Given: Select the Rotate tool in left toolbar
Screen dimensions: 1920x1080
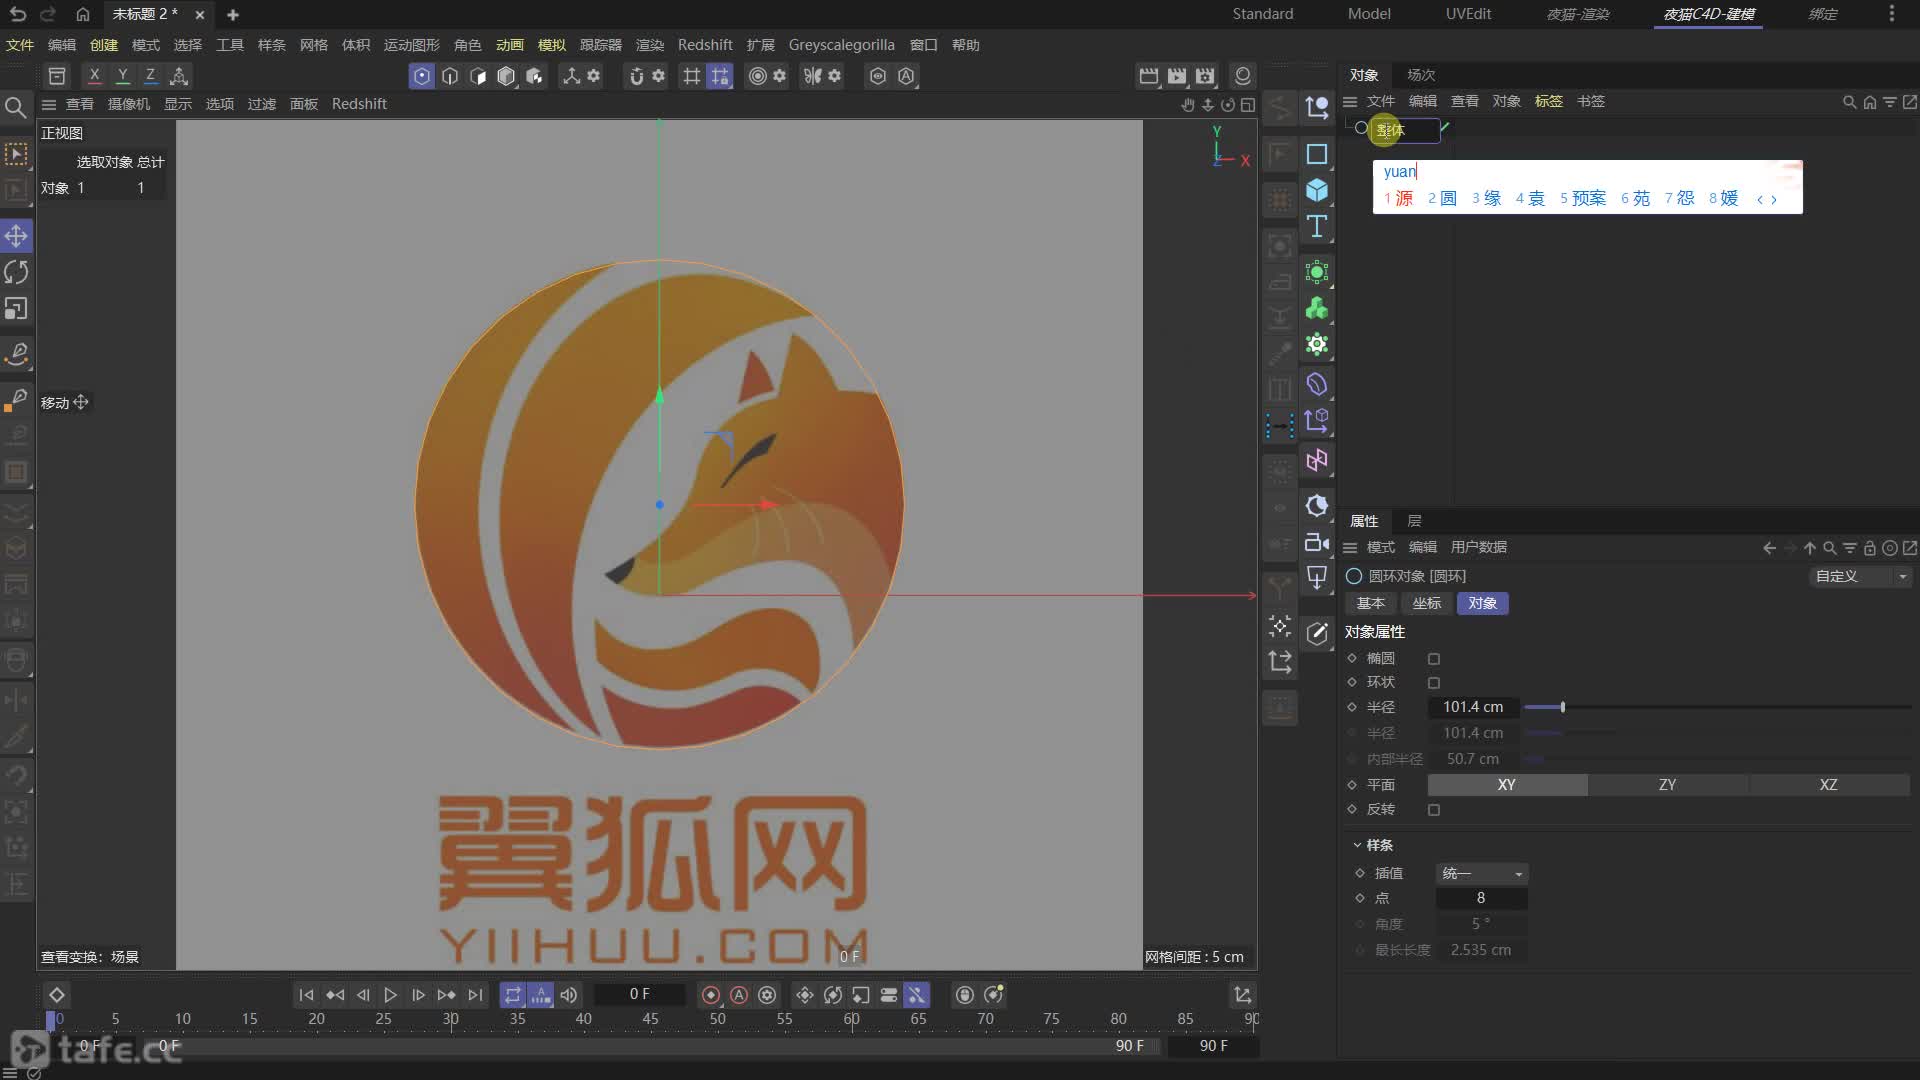Looking at the screenshot, I should (x=16, y=272).
